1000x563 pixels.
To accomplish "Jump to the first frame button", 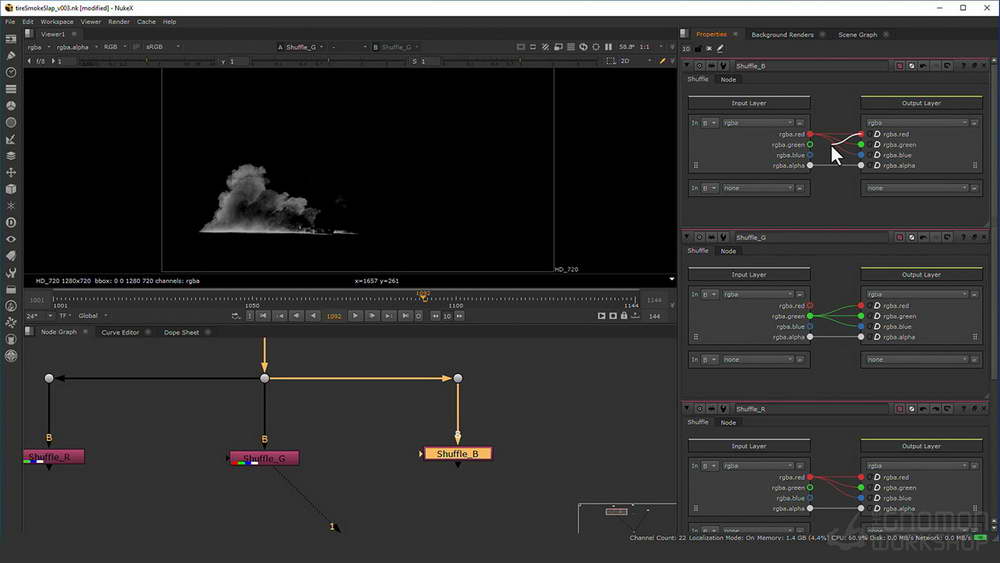I will [x=263, y=316].
